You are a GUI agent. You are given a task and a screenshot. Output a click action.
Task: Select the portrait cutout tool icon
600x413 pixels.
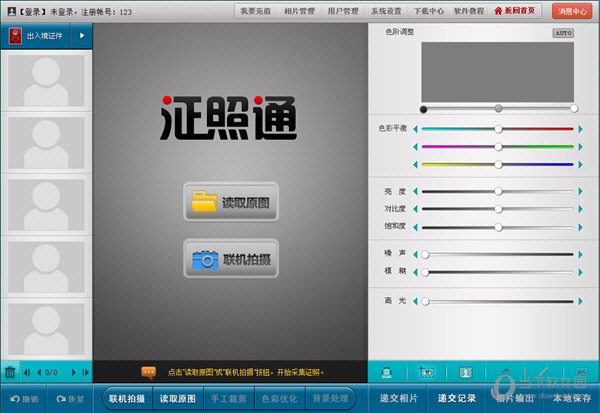pyautogui.click(x=465, y=372)
